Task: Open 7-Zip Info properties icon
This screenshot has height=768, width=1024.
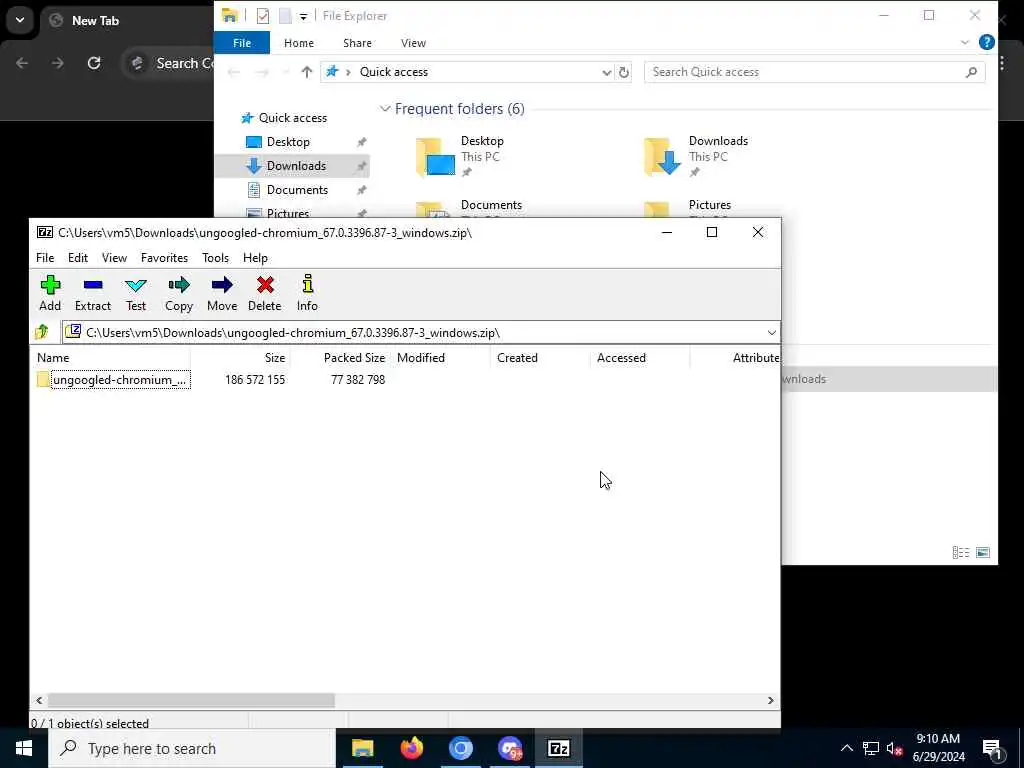Action: tap(307, 293)
